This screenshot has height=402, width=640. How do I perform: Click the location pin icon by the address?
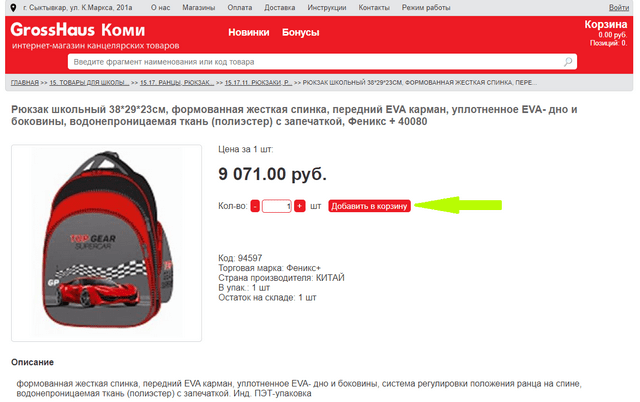point(13,8)
